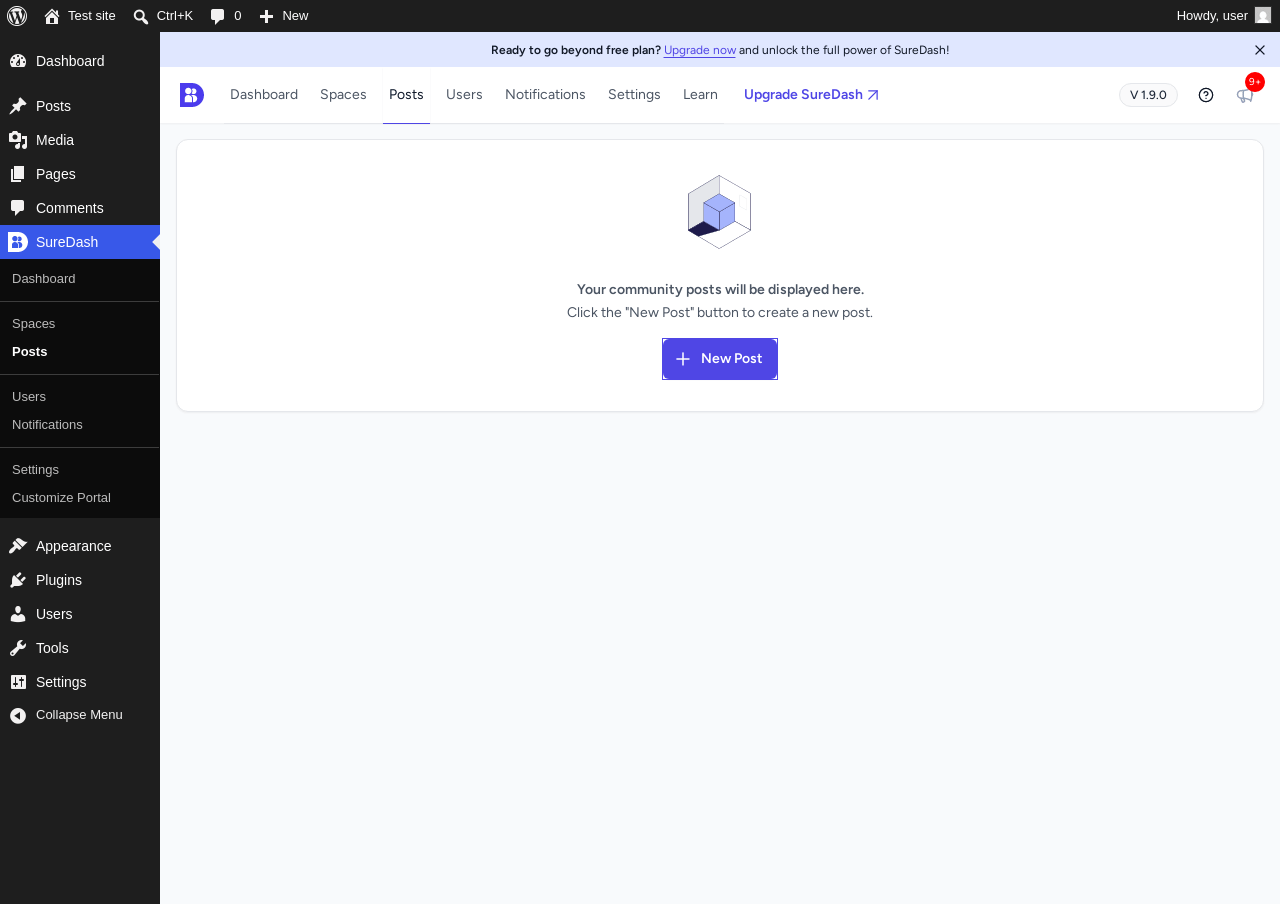
Task: Open the Plugins menu
Action: pos(80,580)
